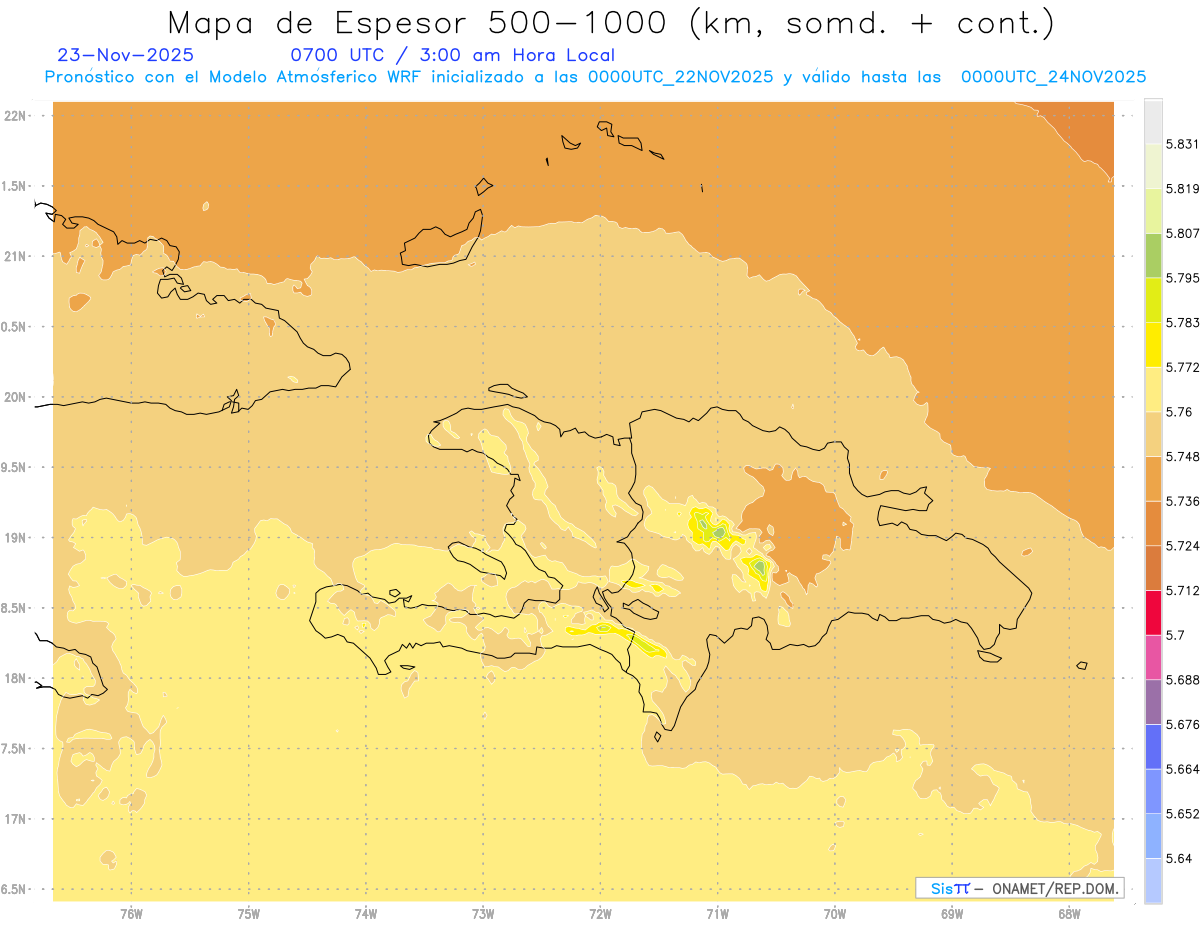Viewport: 1200px width, 927px height.
Task: Click the colorbar value 5.819
Action: (x=1182, y=188)
